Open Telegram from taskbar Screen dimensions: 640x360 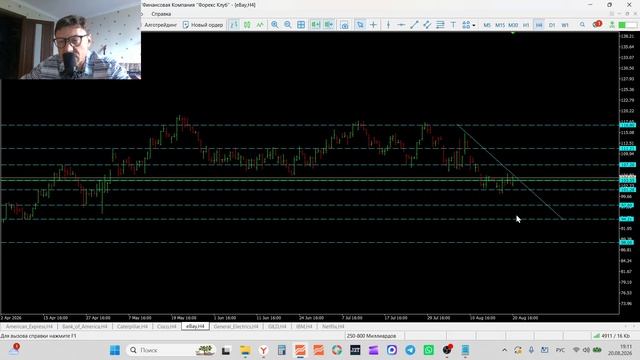click(x=410, y=350)
